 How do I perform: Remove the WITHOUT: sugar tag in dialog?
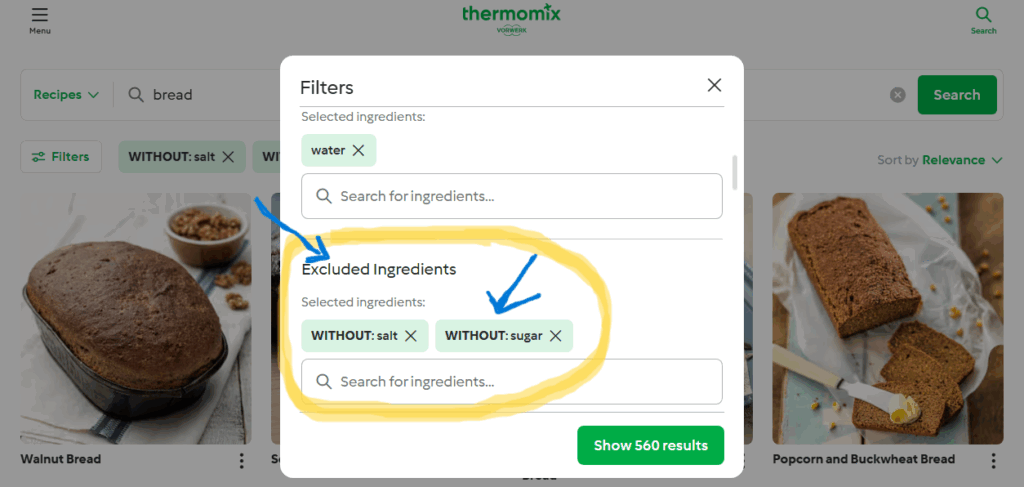coord(556,336)
